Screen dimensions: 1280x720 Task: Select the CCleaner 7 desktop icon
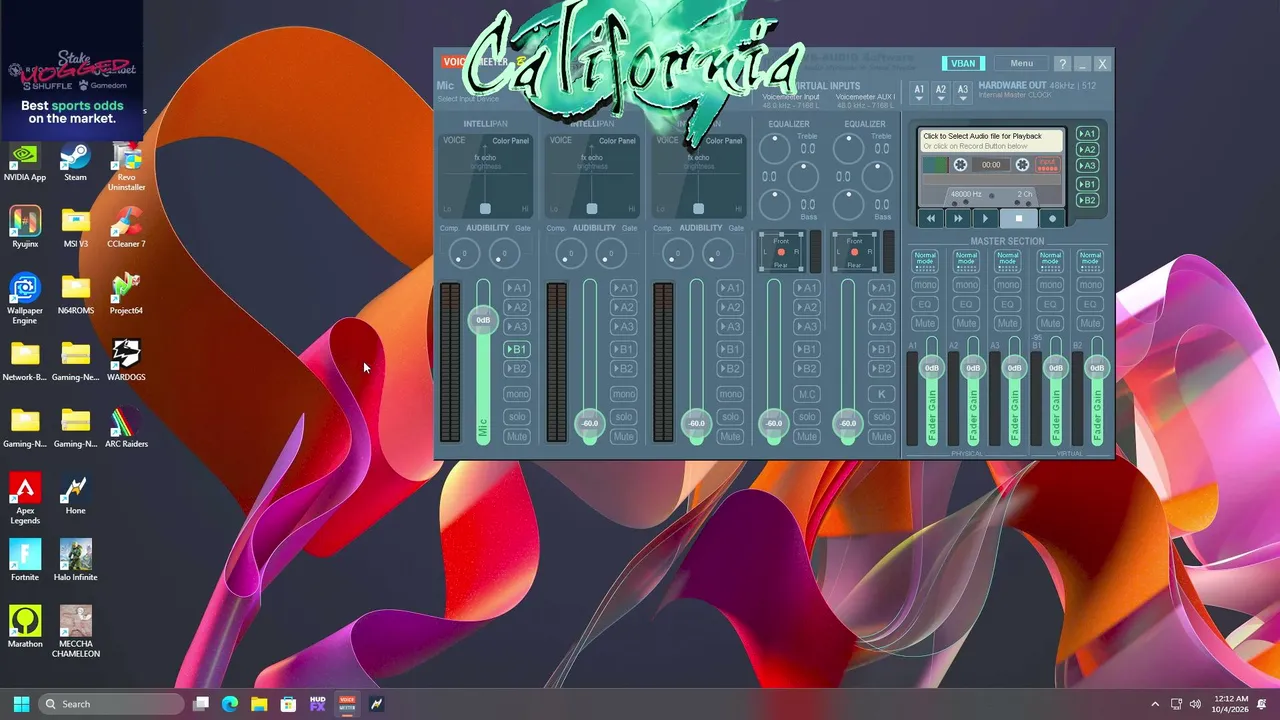point(126,228)
